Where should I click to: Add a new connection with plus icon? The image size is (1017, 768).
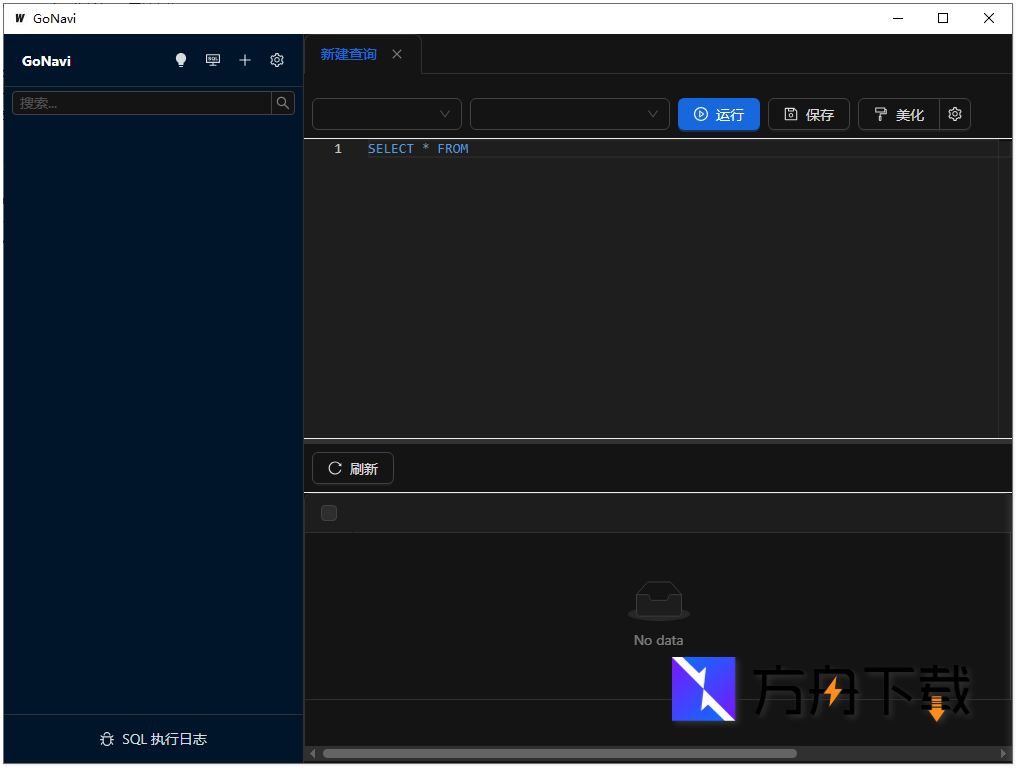pyautogui.click(x=245, y=60)
